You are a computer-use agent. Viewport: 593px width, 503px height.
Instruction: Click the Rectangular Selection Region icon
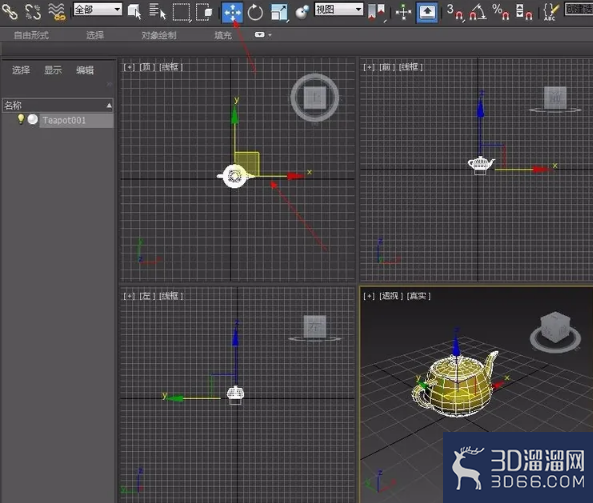pos(181,12)
